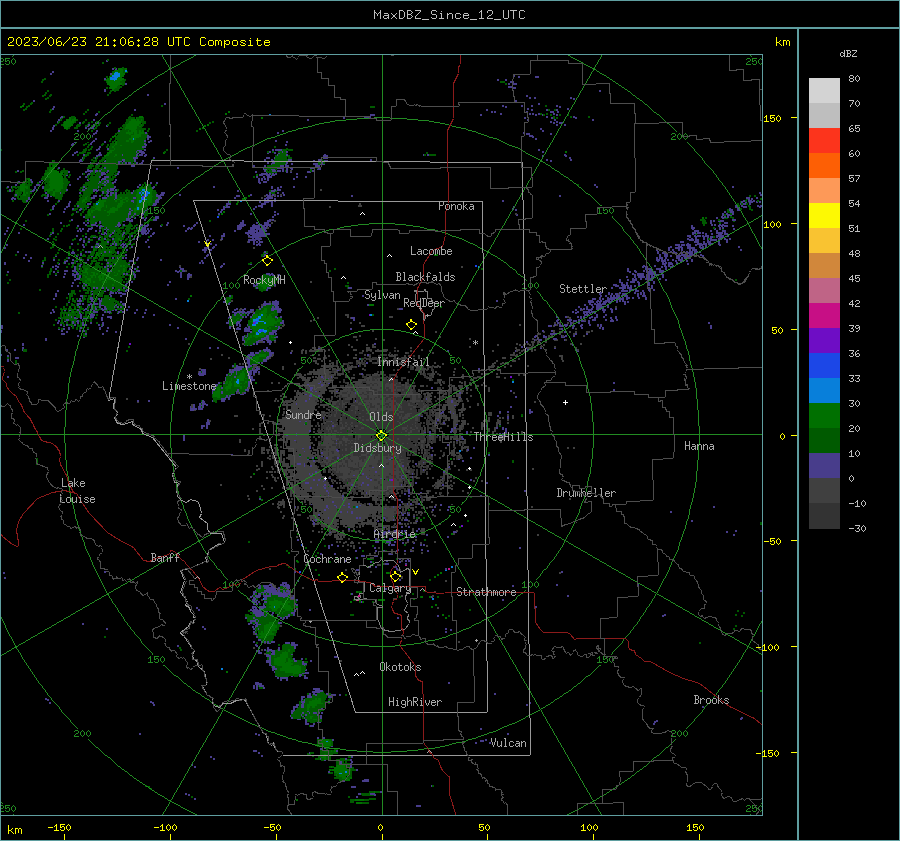Select the blue 33-36 dBZ legend swatch
Image resolution: width=900 pixels, height=841 pixels.
[x=824, y=366]
